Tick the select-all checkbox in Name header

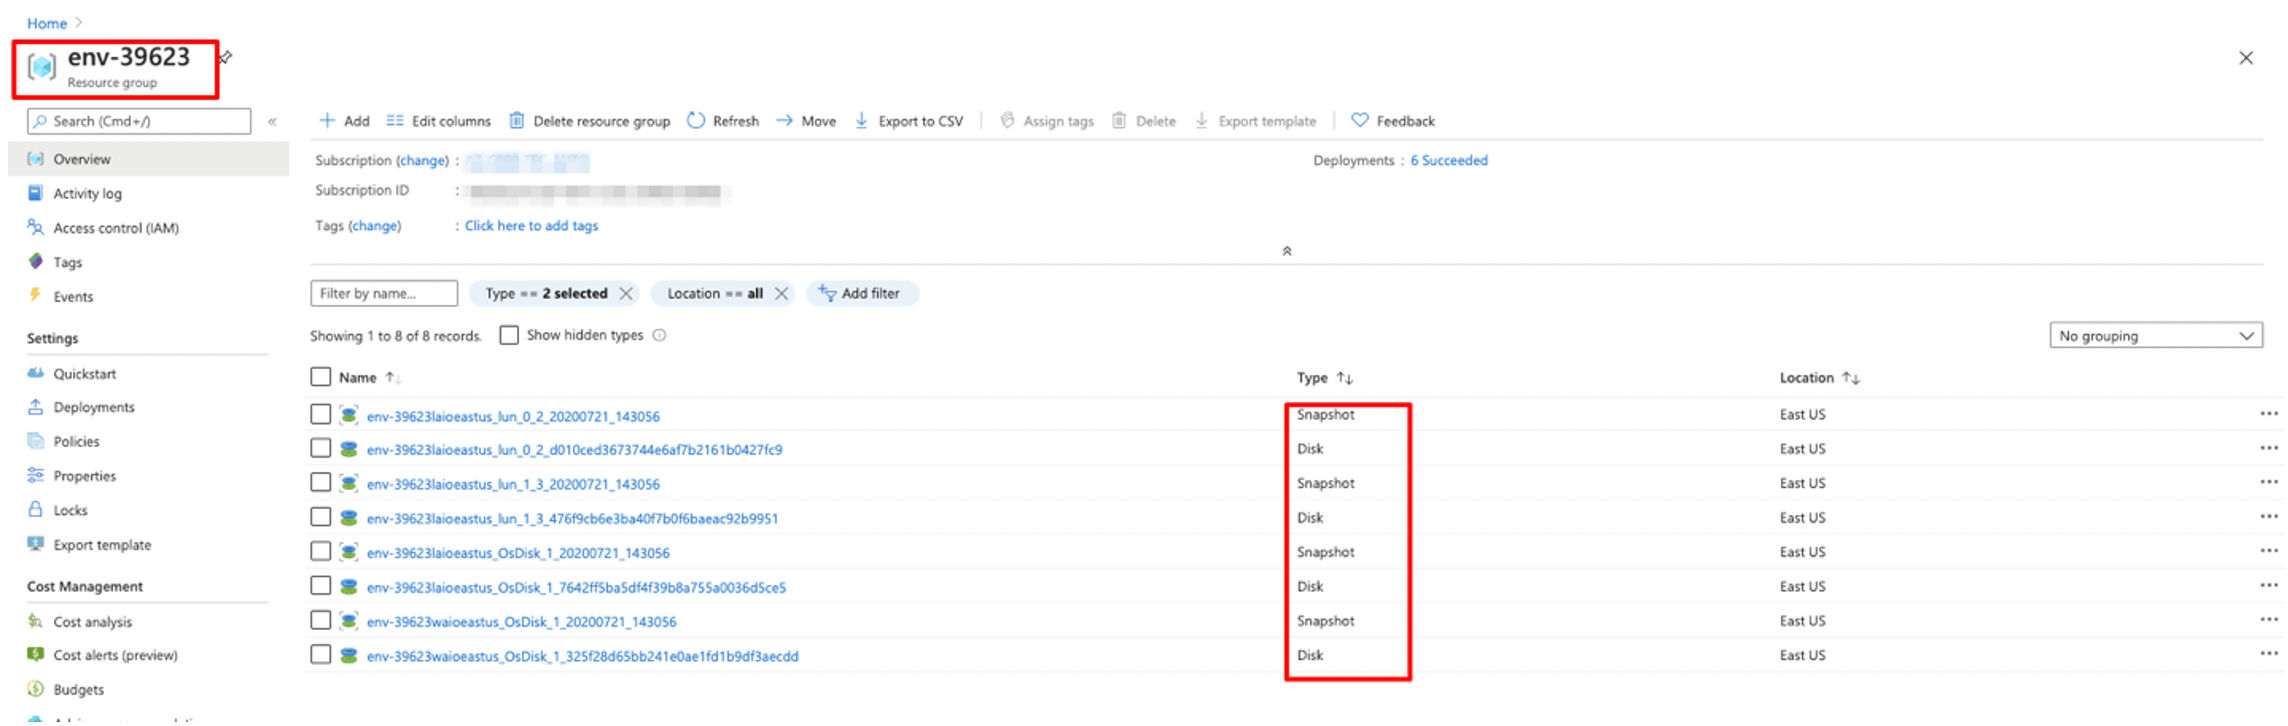tap(321, 377)
